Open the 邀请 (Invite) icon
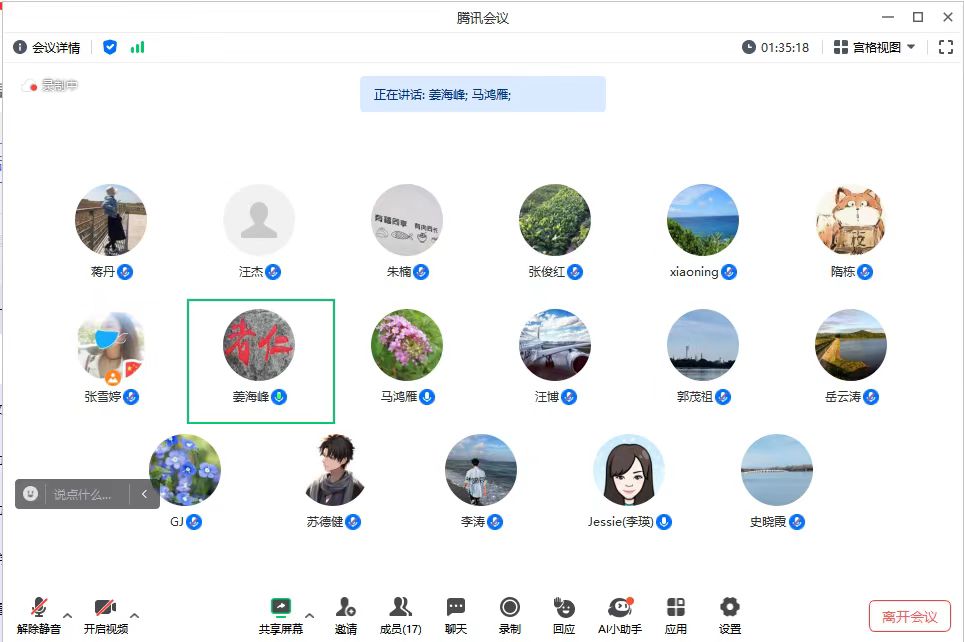 coord(345,614)
